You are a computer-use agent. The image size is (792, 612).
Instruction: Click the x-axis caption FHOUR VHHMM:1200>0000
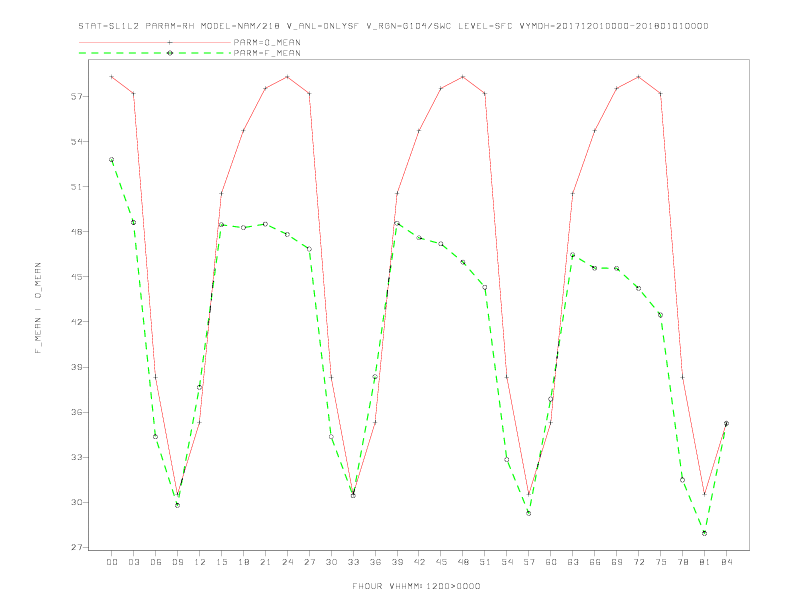pyautogui.click(x=416, y=586)
